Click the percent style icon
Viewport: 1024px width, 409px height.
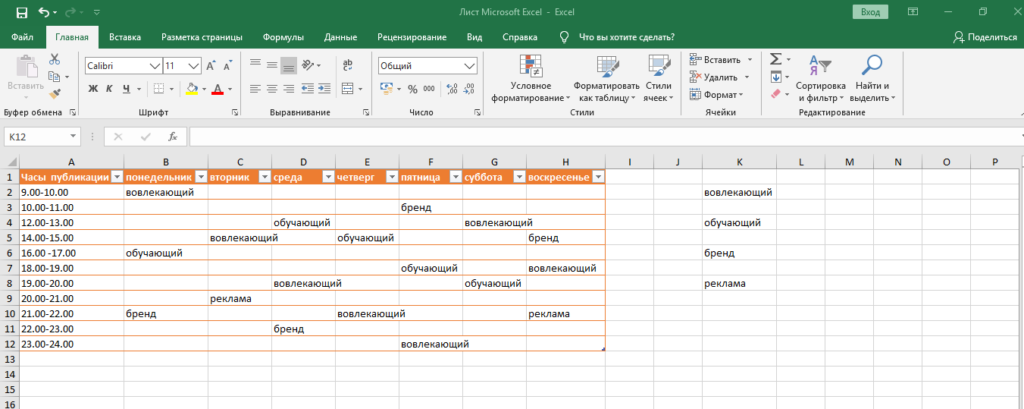pos(413,89)
